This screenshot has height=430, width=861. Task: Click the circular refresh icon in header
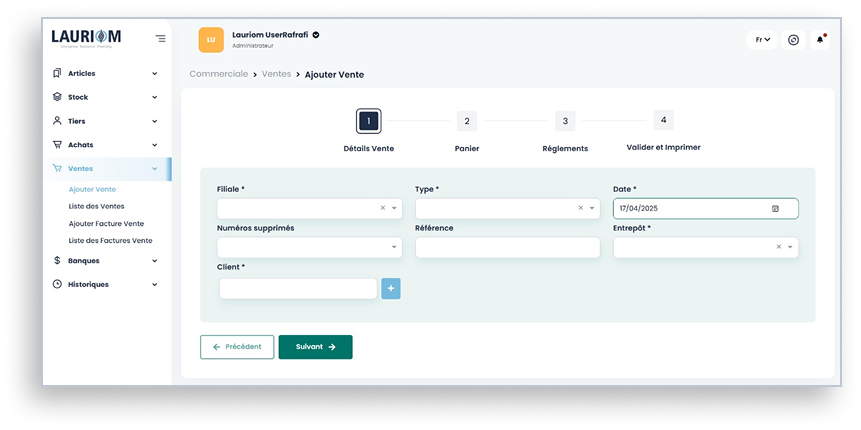(x=793, y=40)
